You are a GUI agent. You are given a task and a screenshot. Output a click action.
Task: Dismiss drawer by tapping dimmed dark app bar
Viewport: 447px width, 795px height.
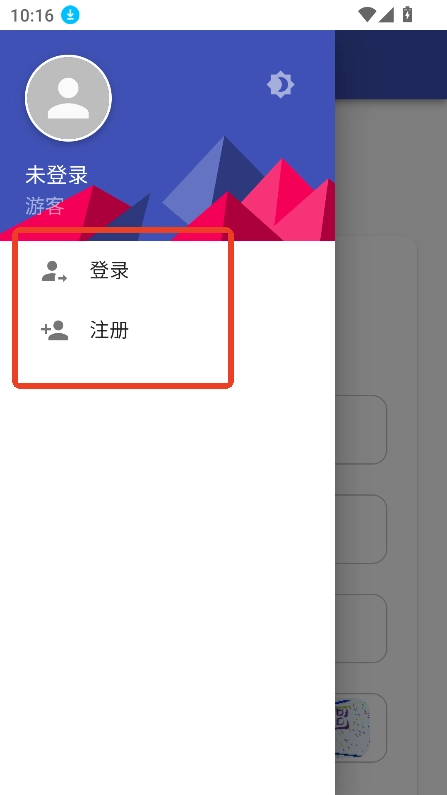[x=391, y=64]
